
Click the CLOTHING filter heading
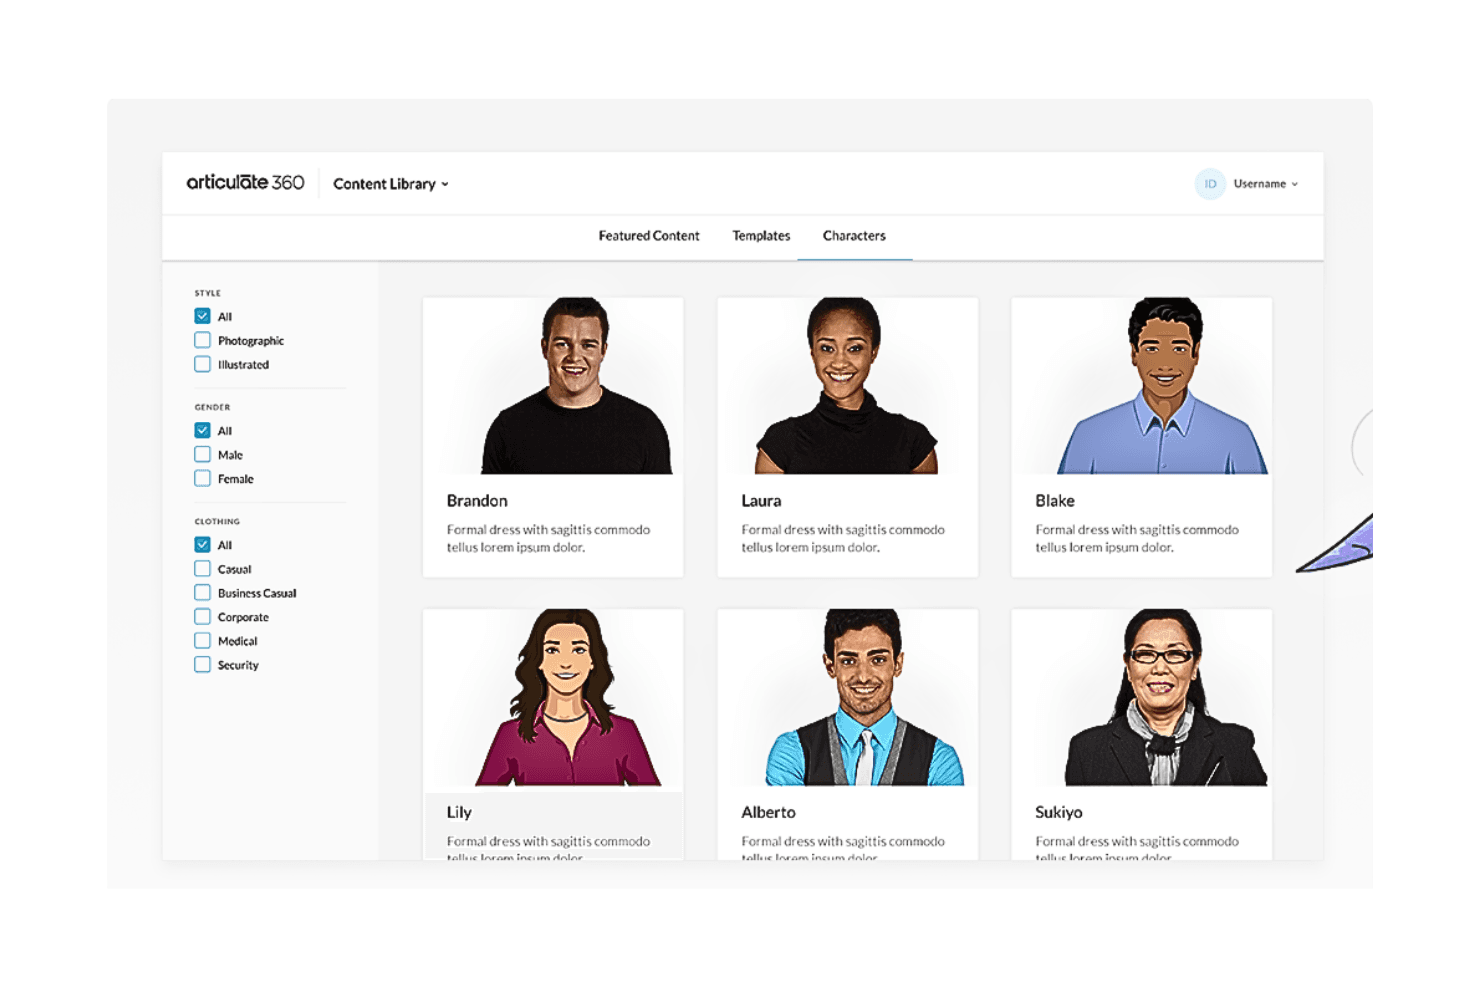(217, 521)
